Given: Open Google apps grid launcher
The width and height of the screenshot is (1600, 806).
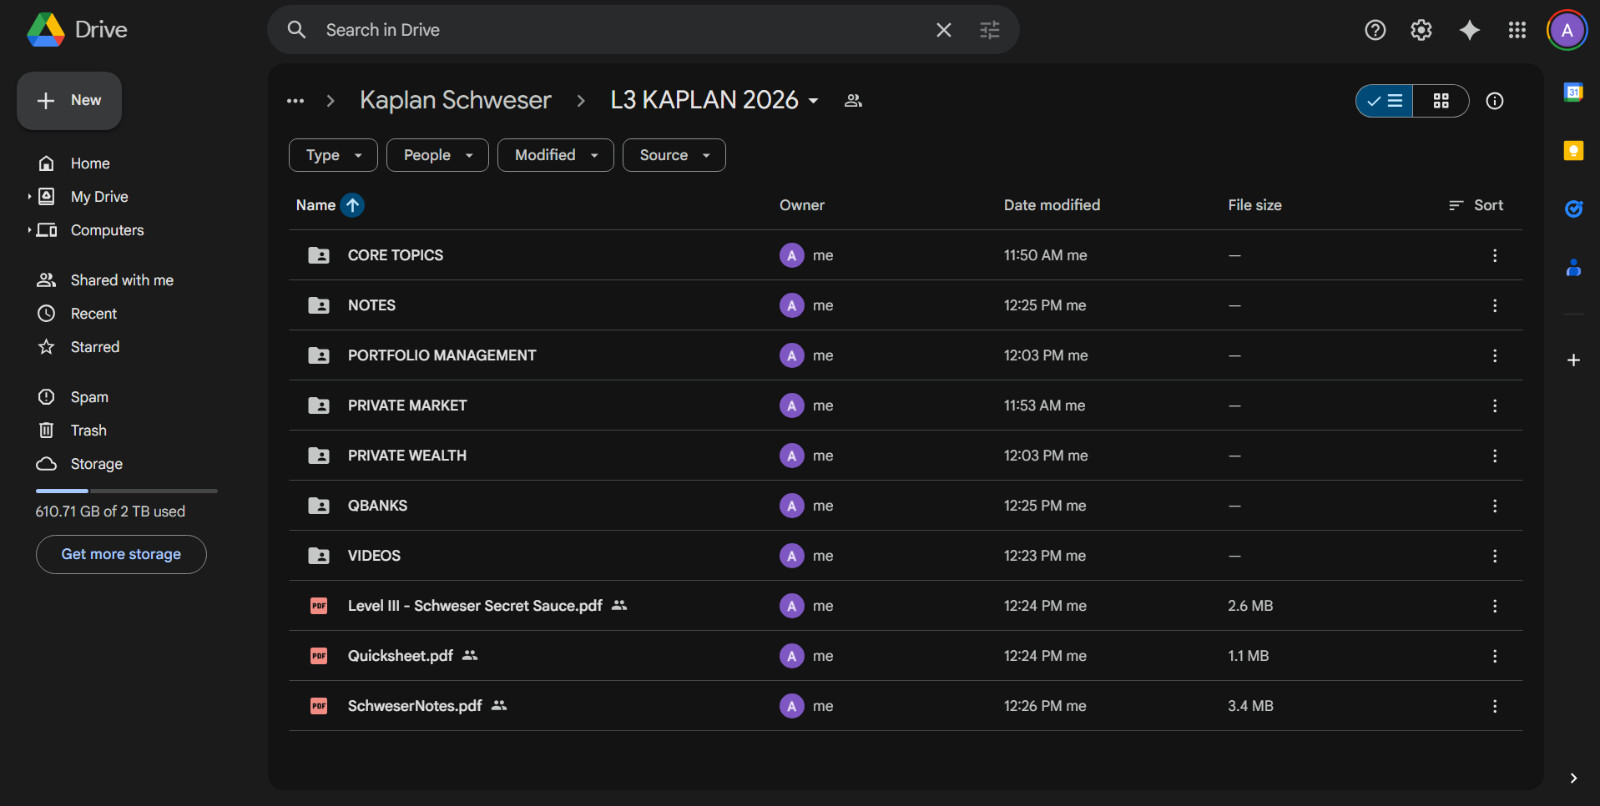Looking at the screenshot, I should (1517, 30).
